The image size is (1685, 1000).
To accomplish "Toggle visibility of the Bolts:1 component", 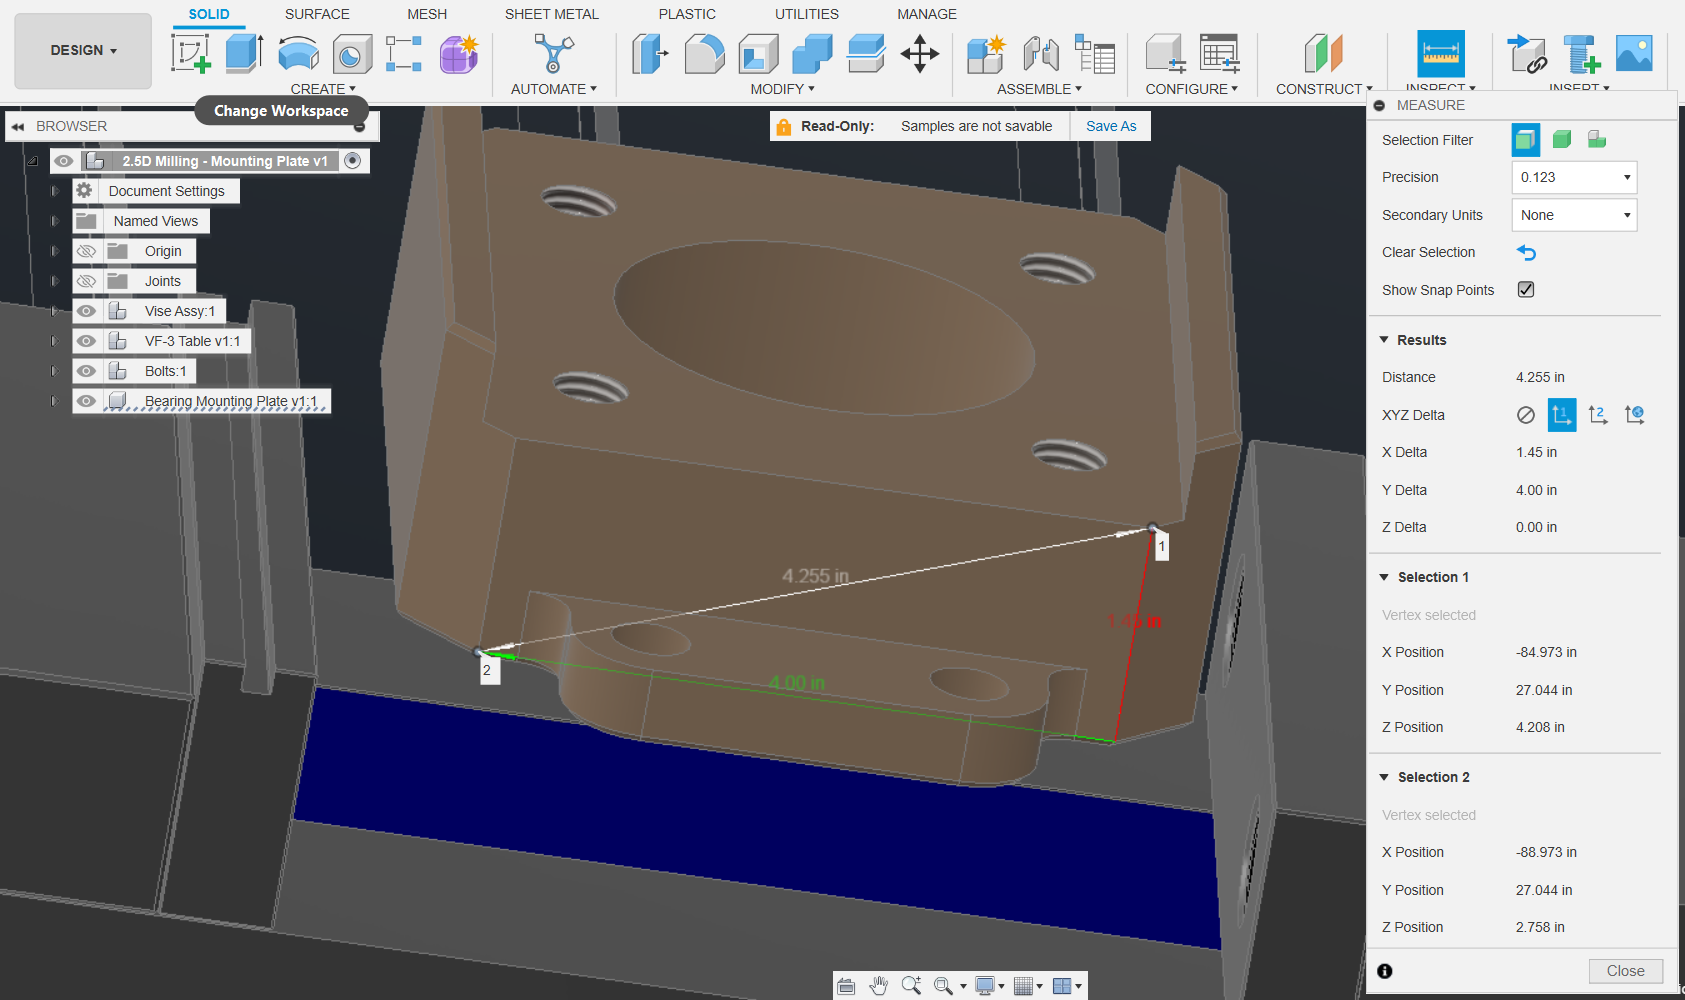I will (86, 371).
